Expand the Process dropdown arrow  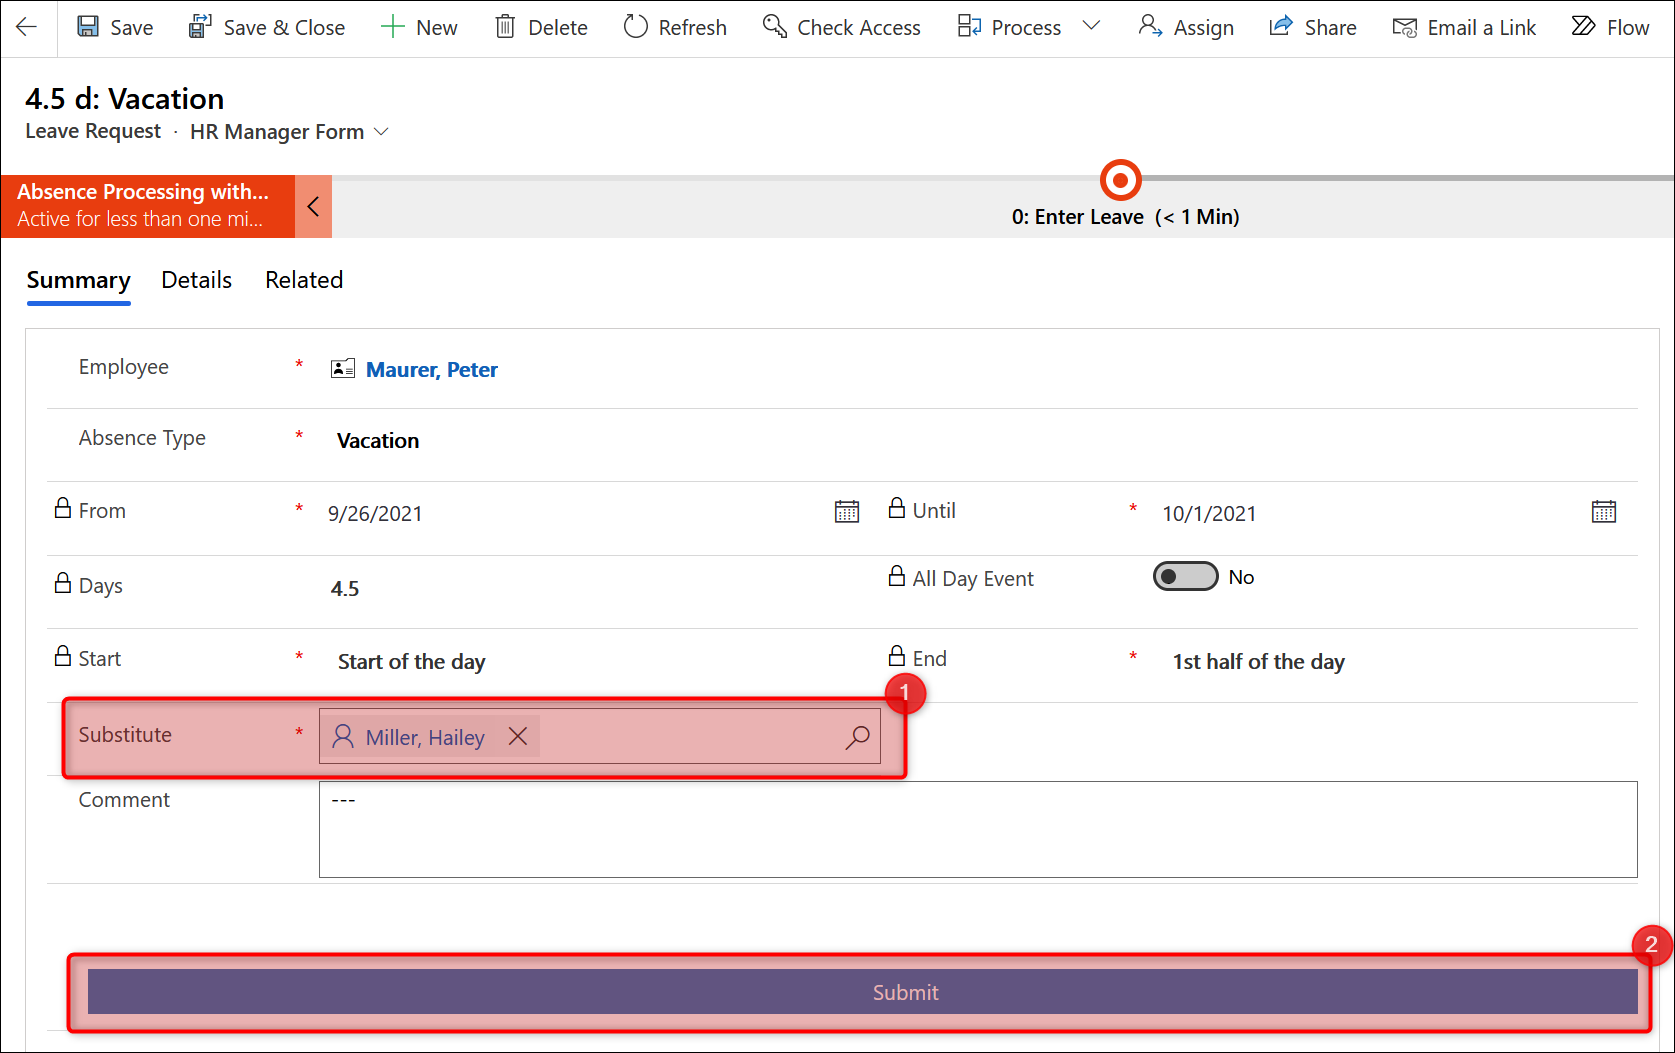tap(1092, 26)
